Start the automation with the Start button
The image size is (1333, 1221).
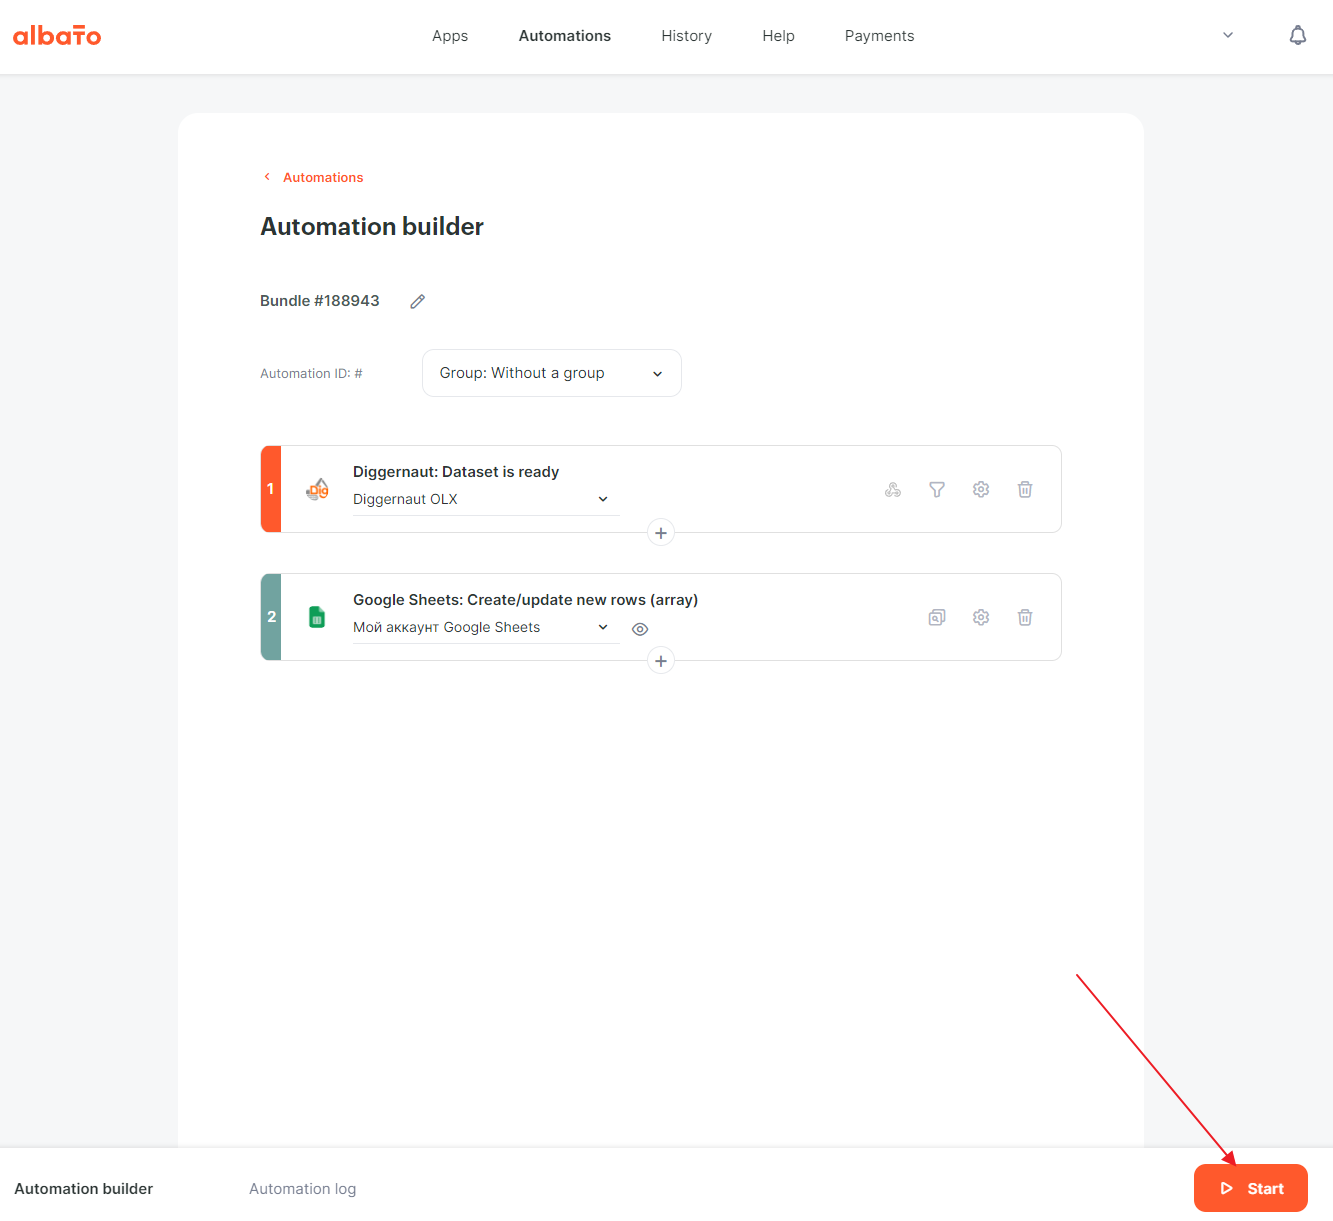point(1251,1188)
